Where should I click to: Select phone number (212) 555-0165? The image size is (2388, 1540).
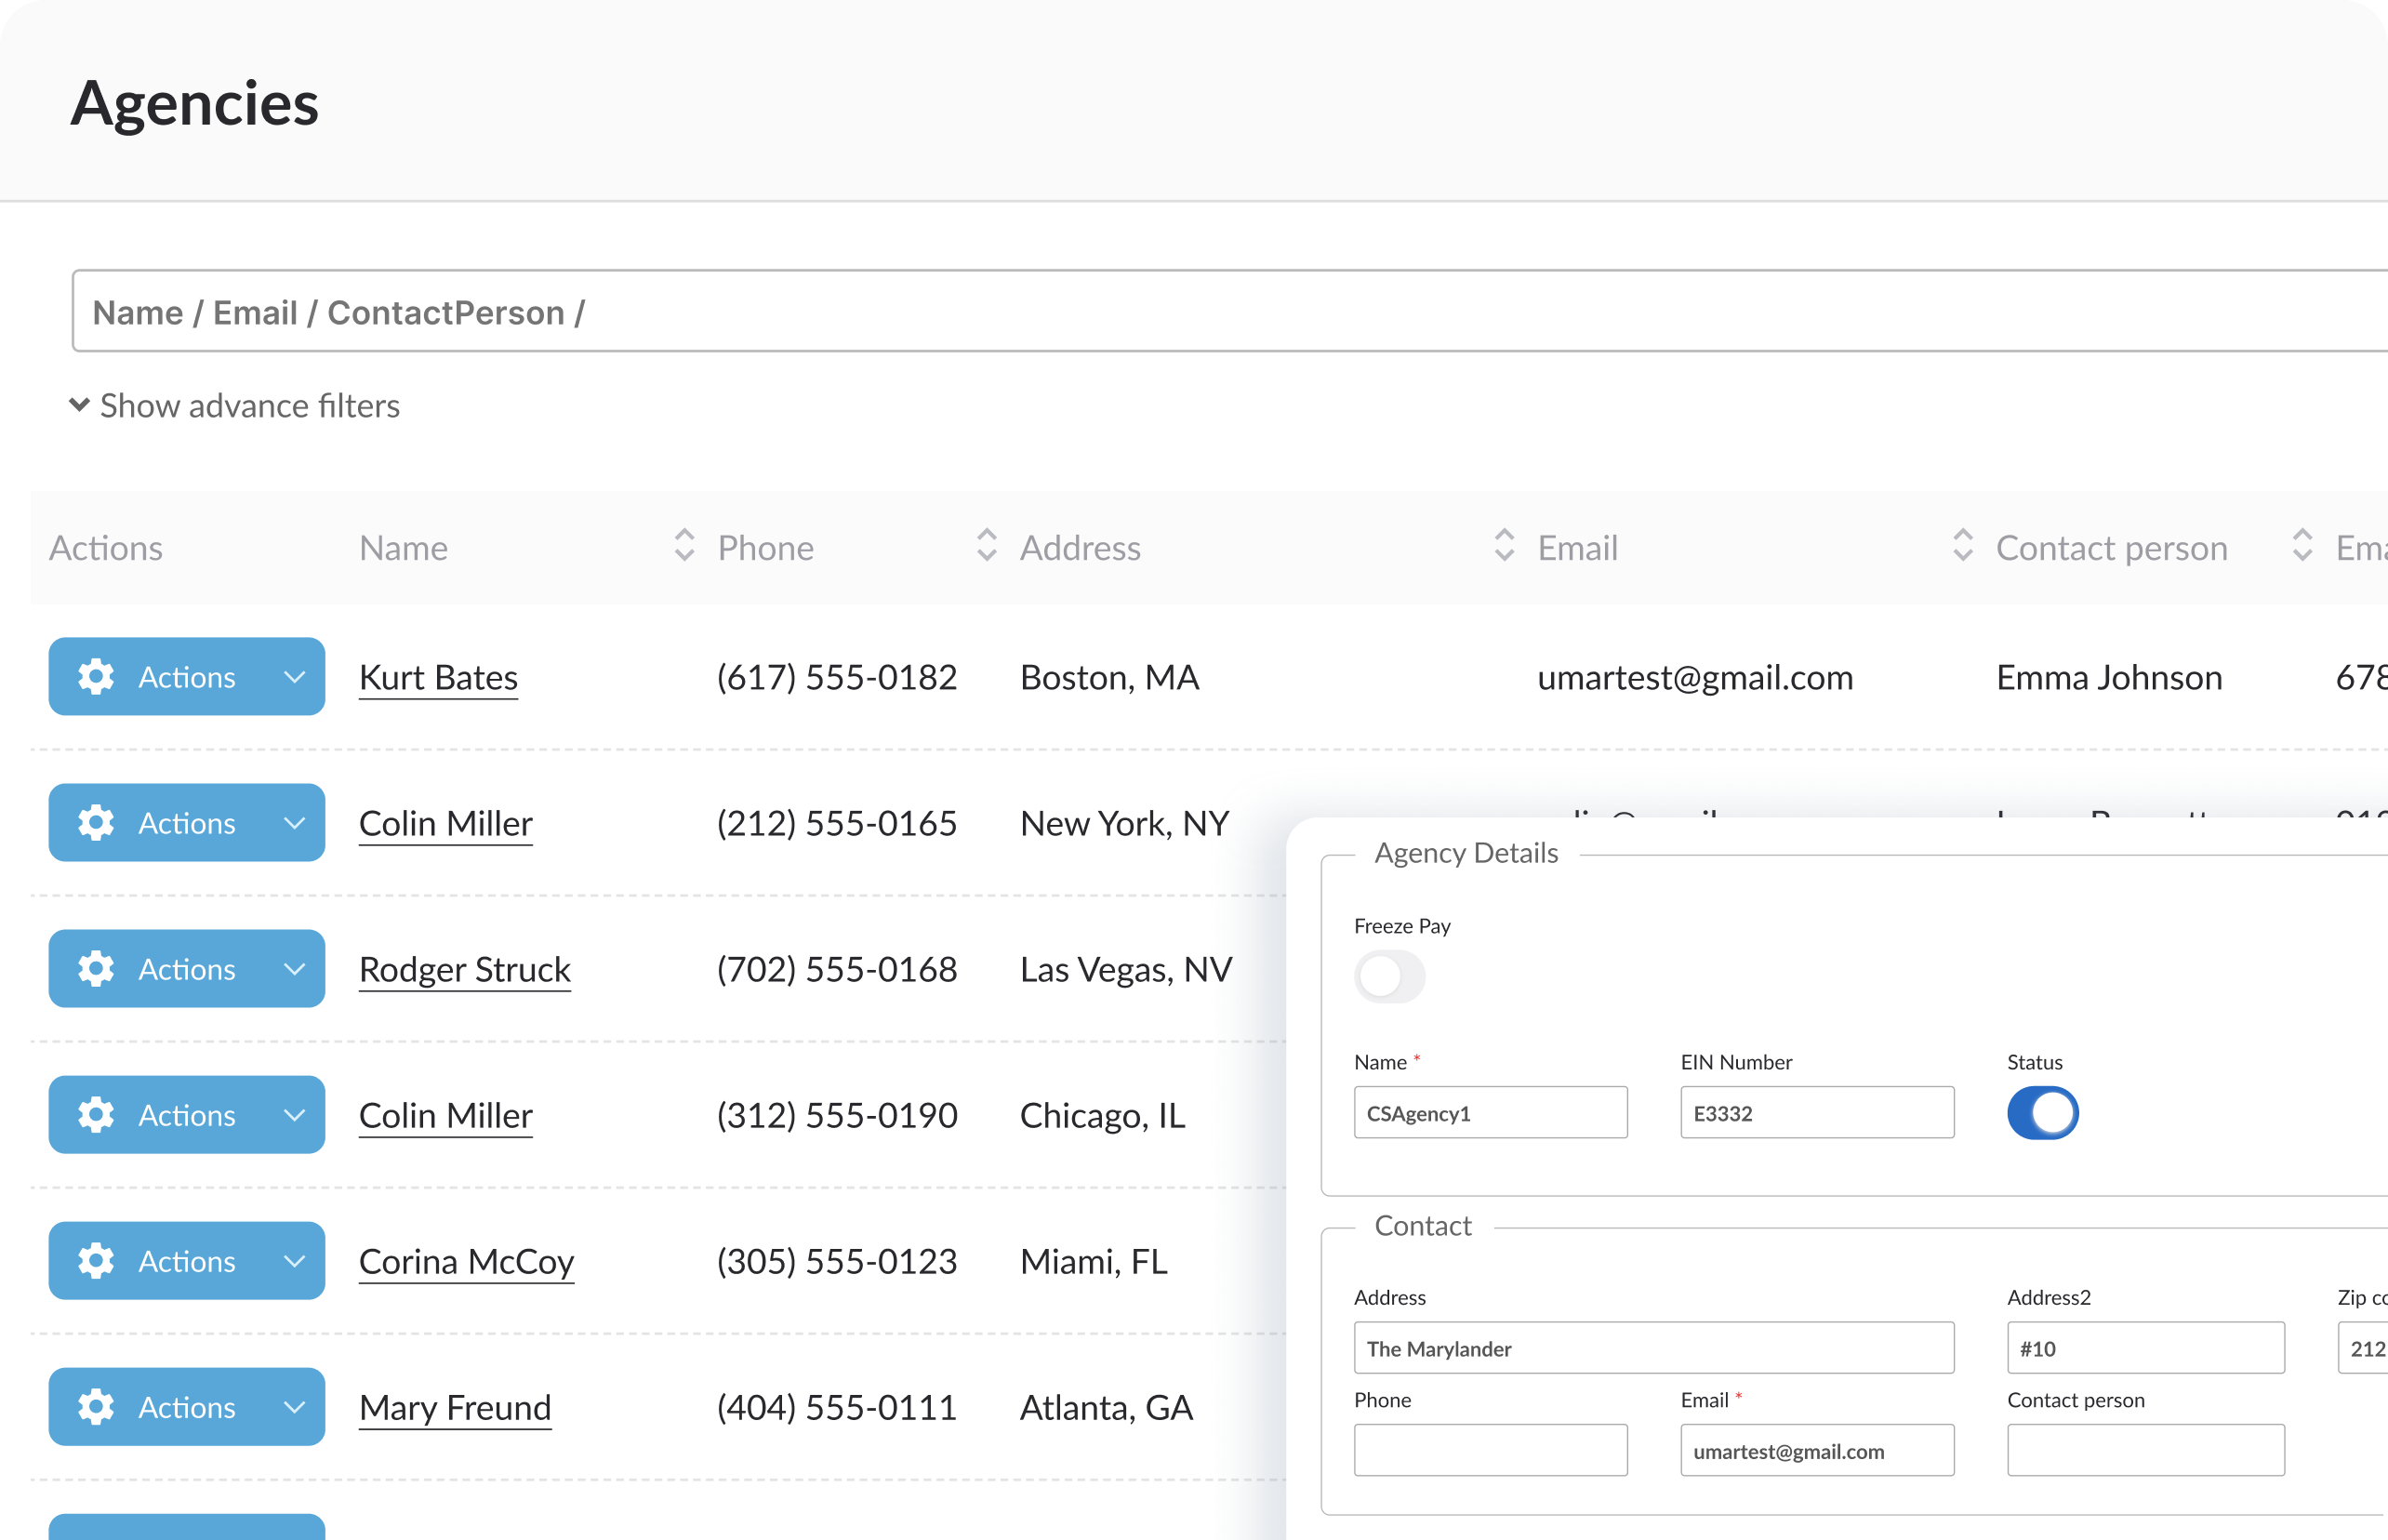click(x=837, y=824)
